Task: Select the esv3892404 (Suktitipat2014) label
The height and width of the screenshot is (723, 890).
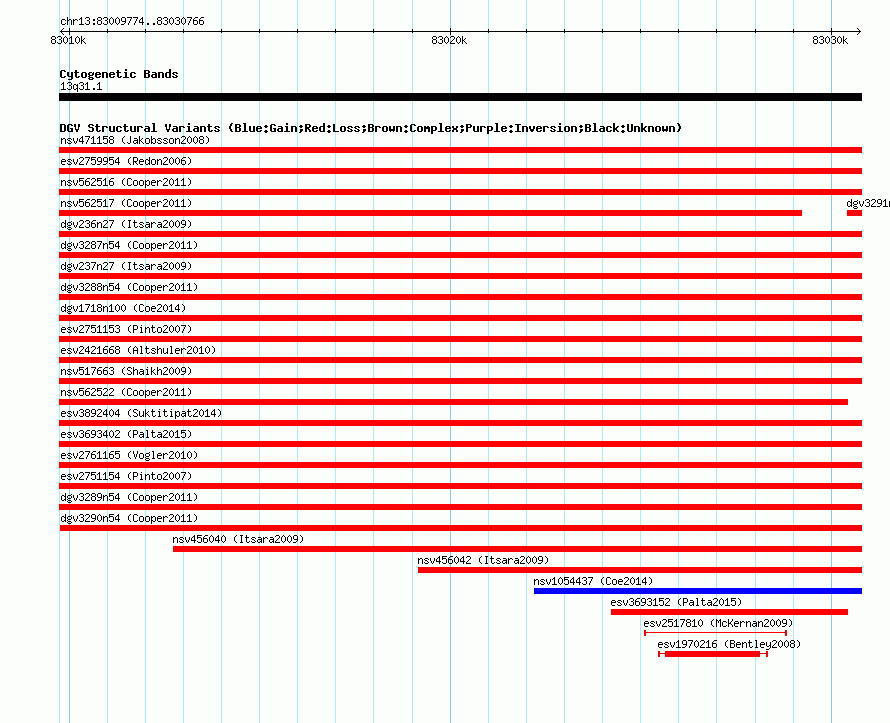Action: (x=141, y=413)
